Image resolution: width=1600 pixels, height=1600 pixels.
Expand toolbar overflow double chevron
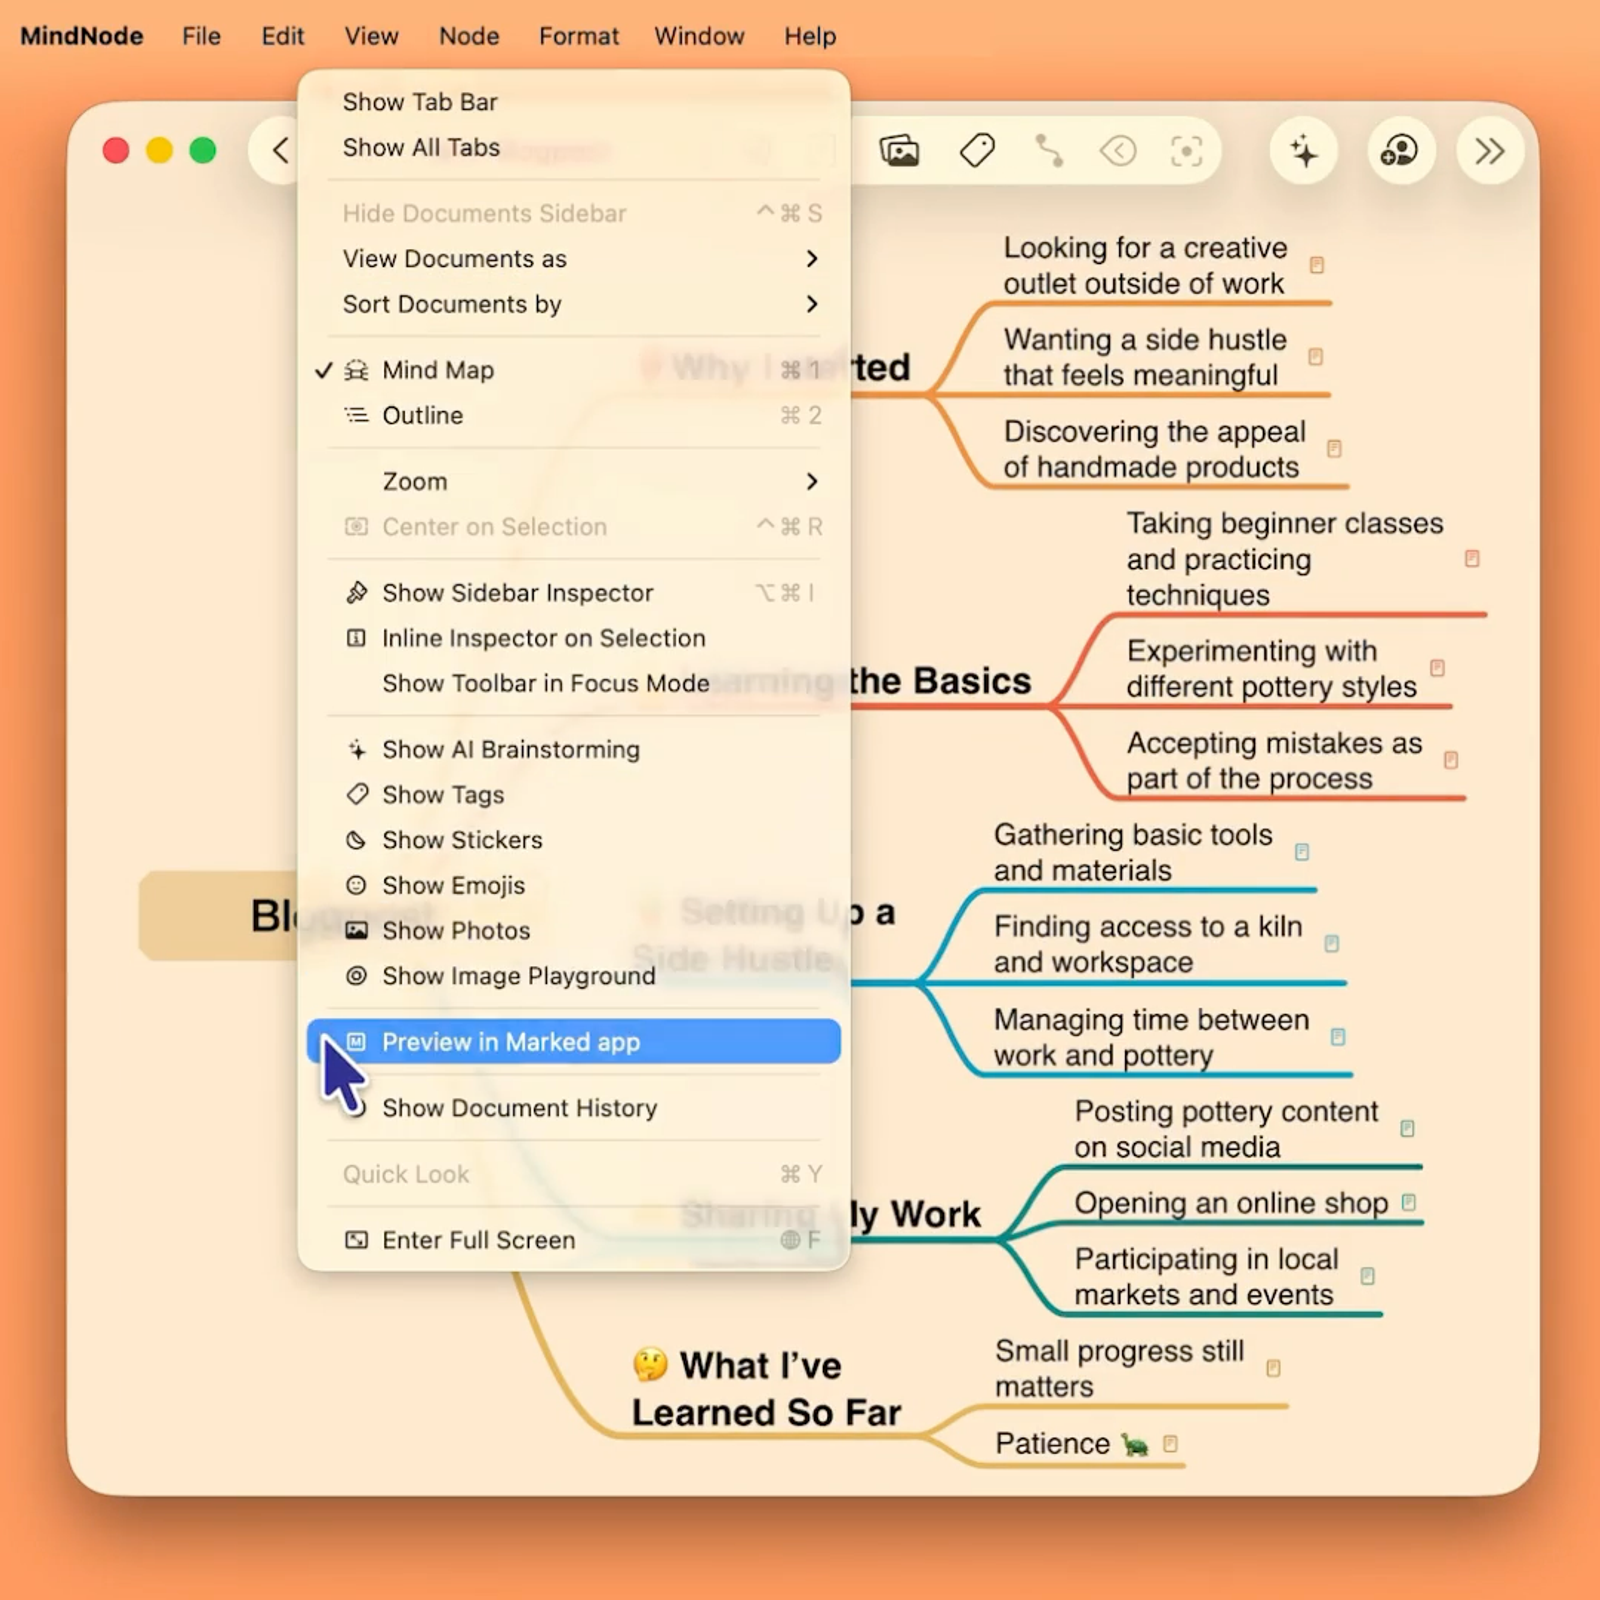(x=1489, y=151)
